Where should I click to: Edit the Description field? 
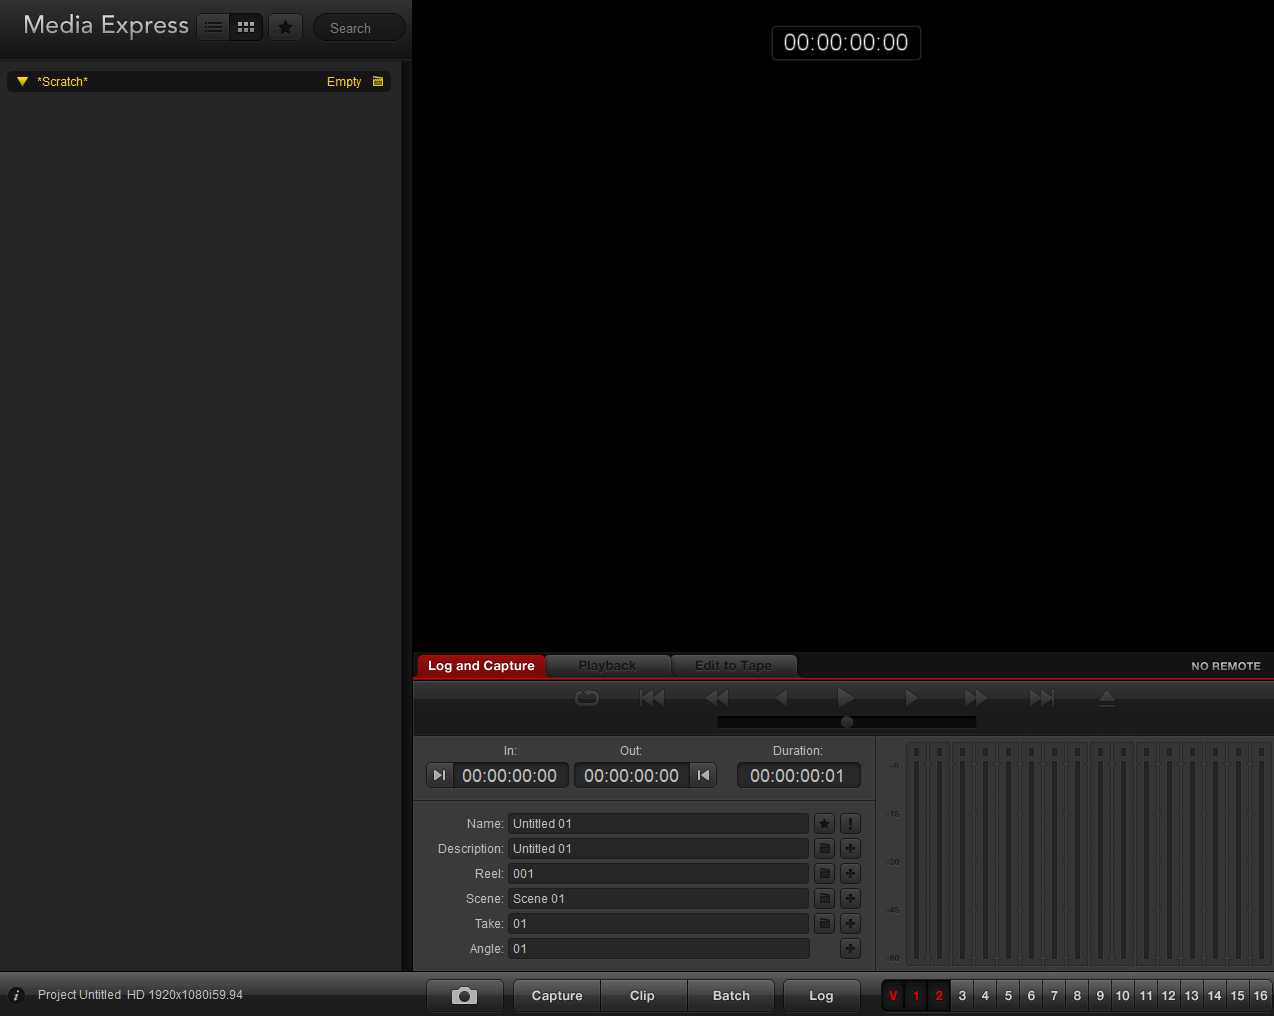click(x=658, y=849)
